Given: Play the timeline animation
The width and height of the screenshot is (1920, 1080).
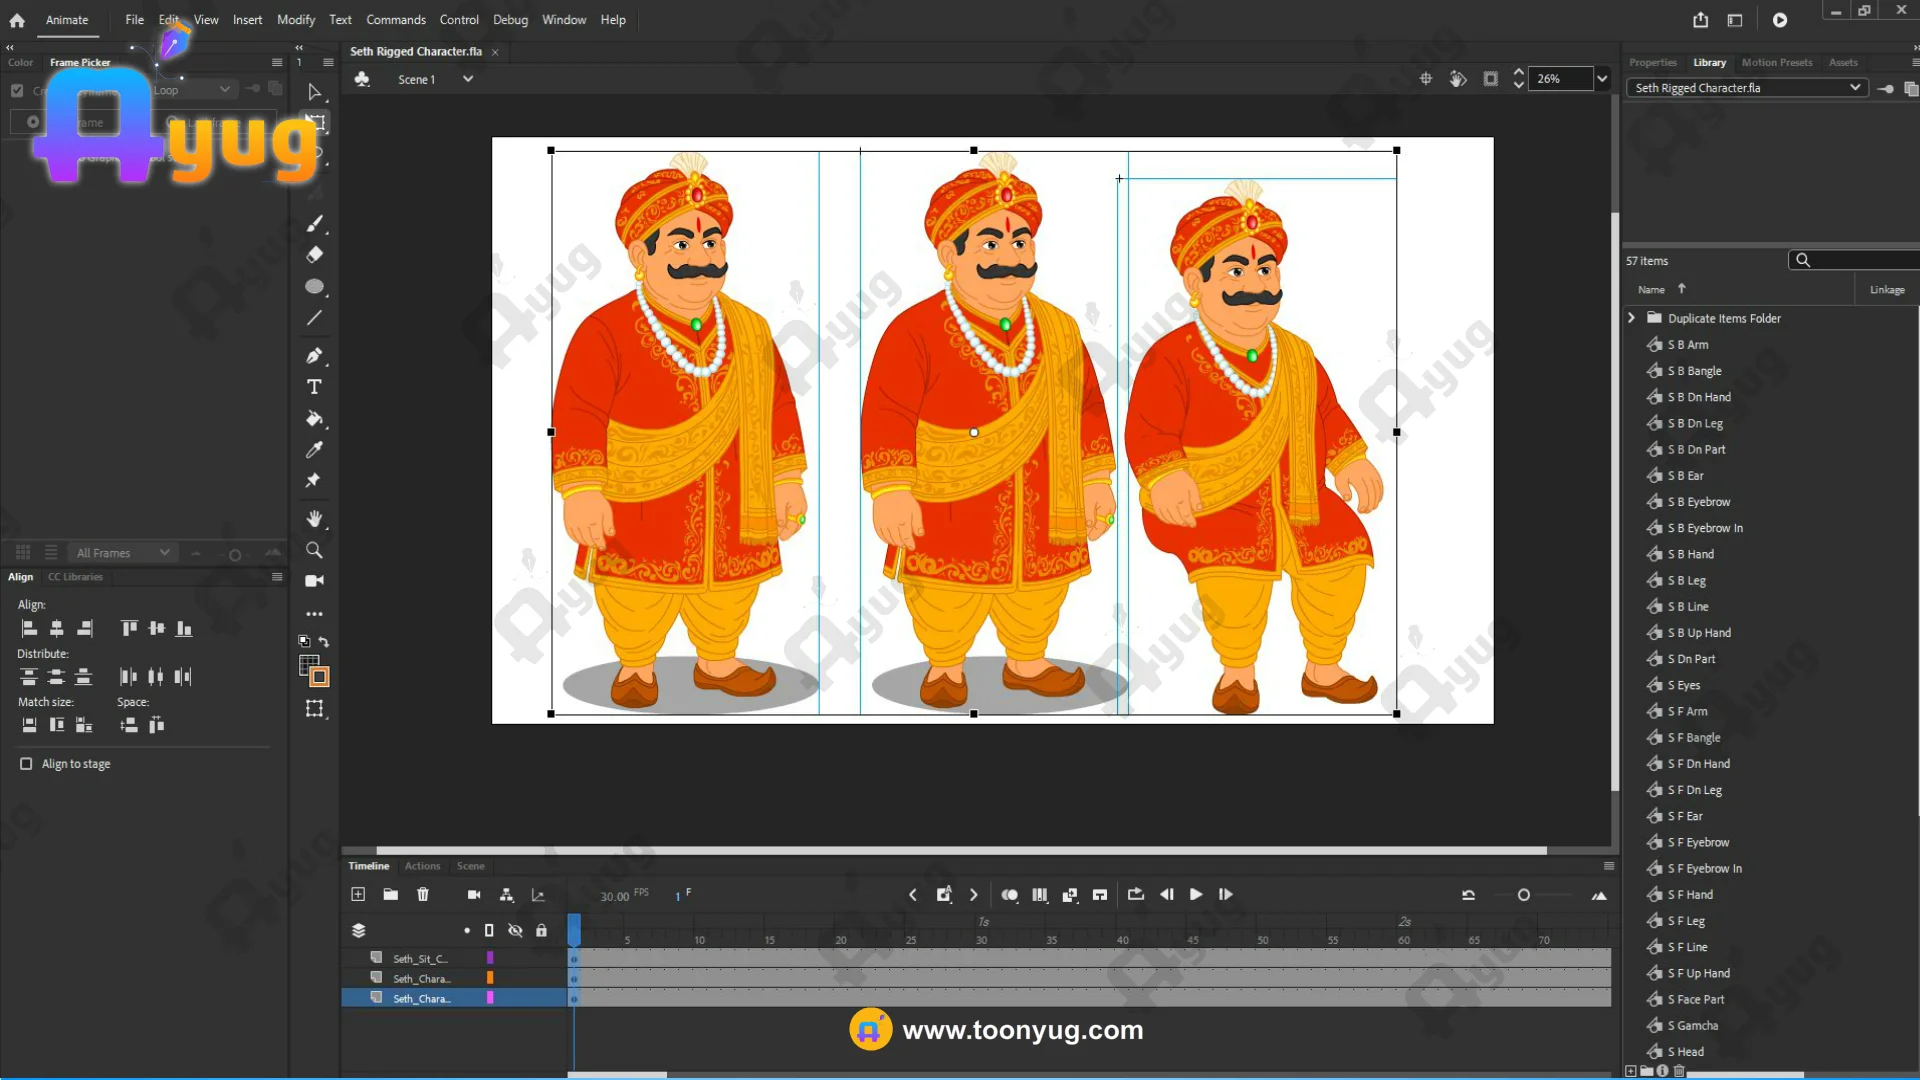Looking at the screenshot, I should (x=1196, y=894).
